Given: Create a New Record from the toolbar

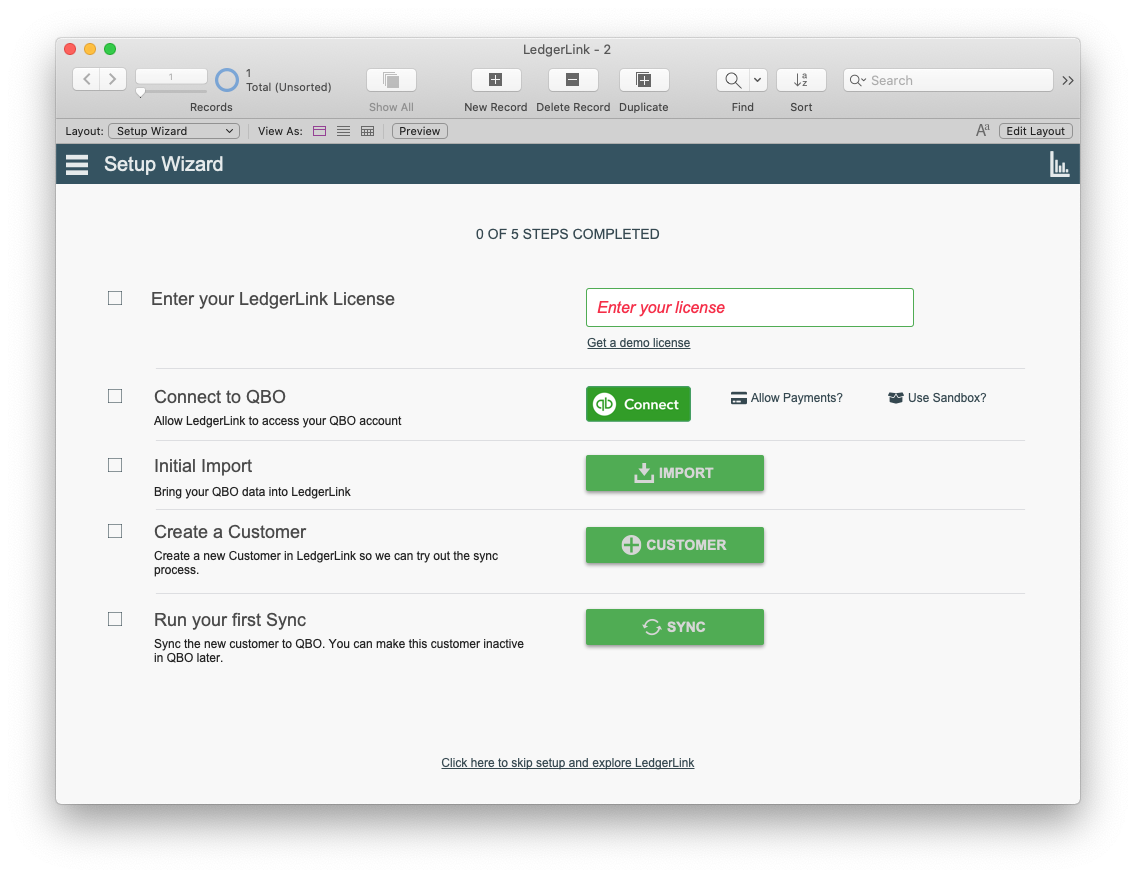Looking at the screenshot, I should 496,80.
